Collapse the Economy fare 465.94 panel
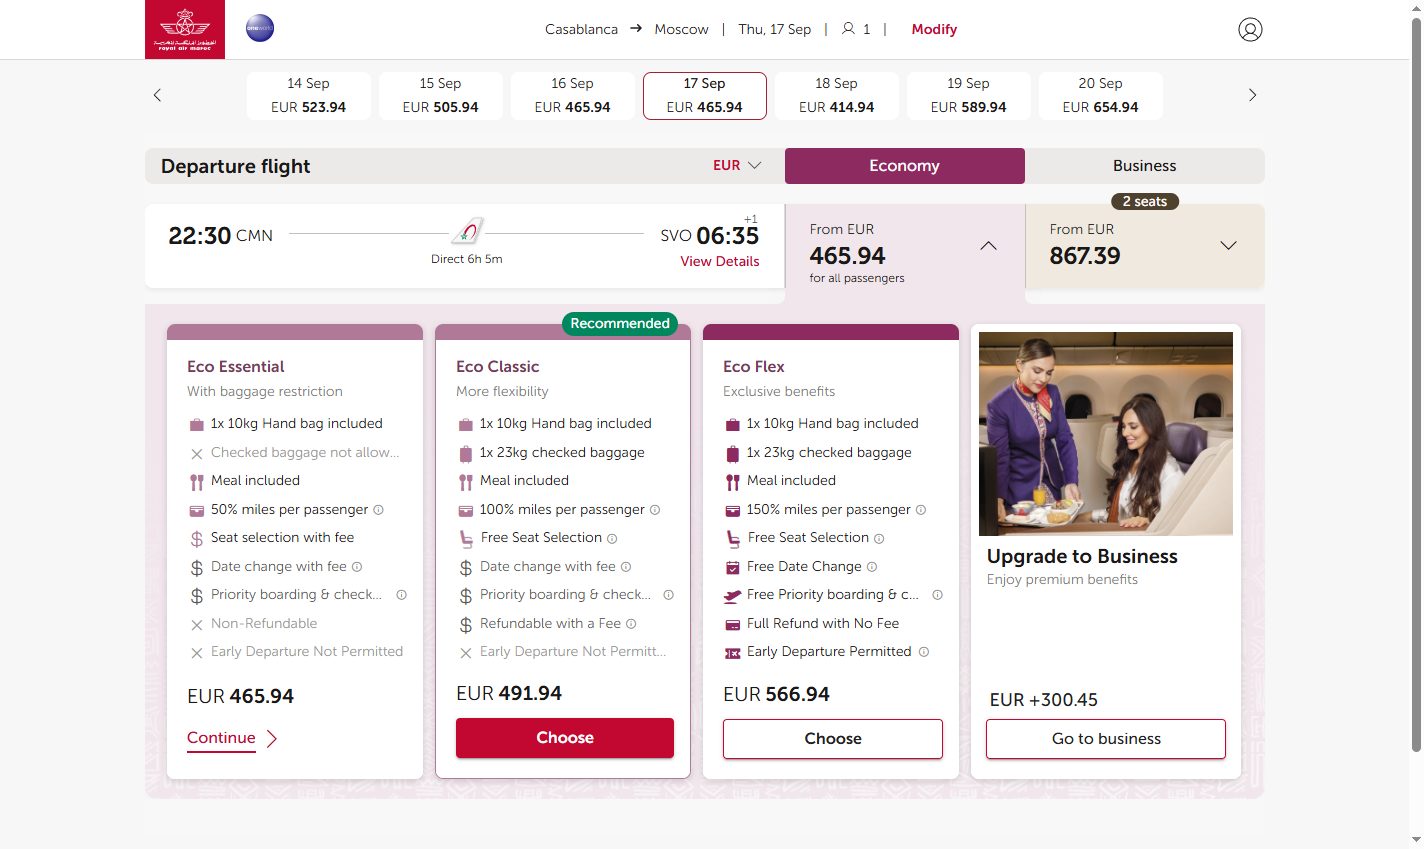The height and width of the screenshot is (849, 1424). pos(988,246)
